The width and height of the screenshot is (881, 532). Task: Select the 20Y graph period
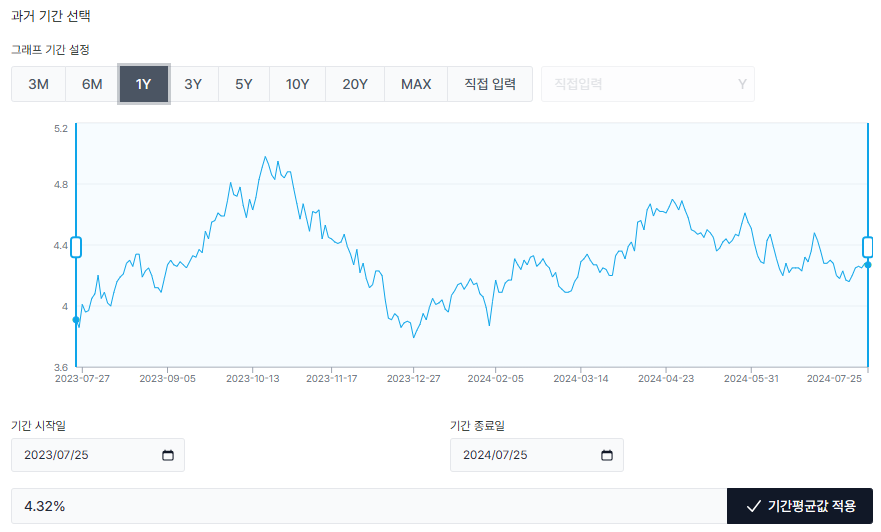[355, 84]
